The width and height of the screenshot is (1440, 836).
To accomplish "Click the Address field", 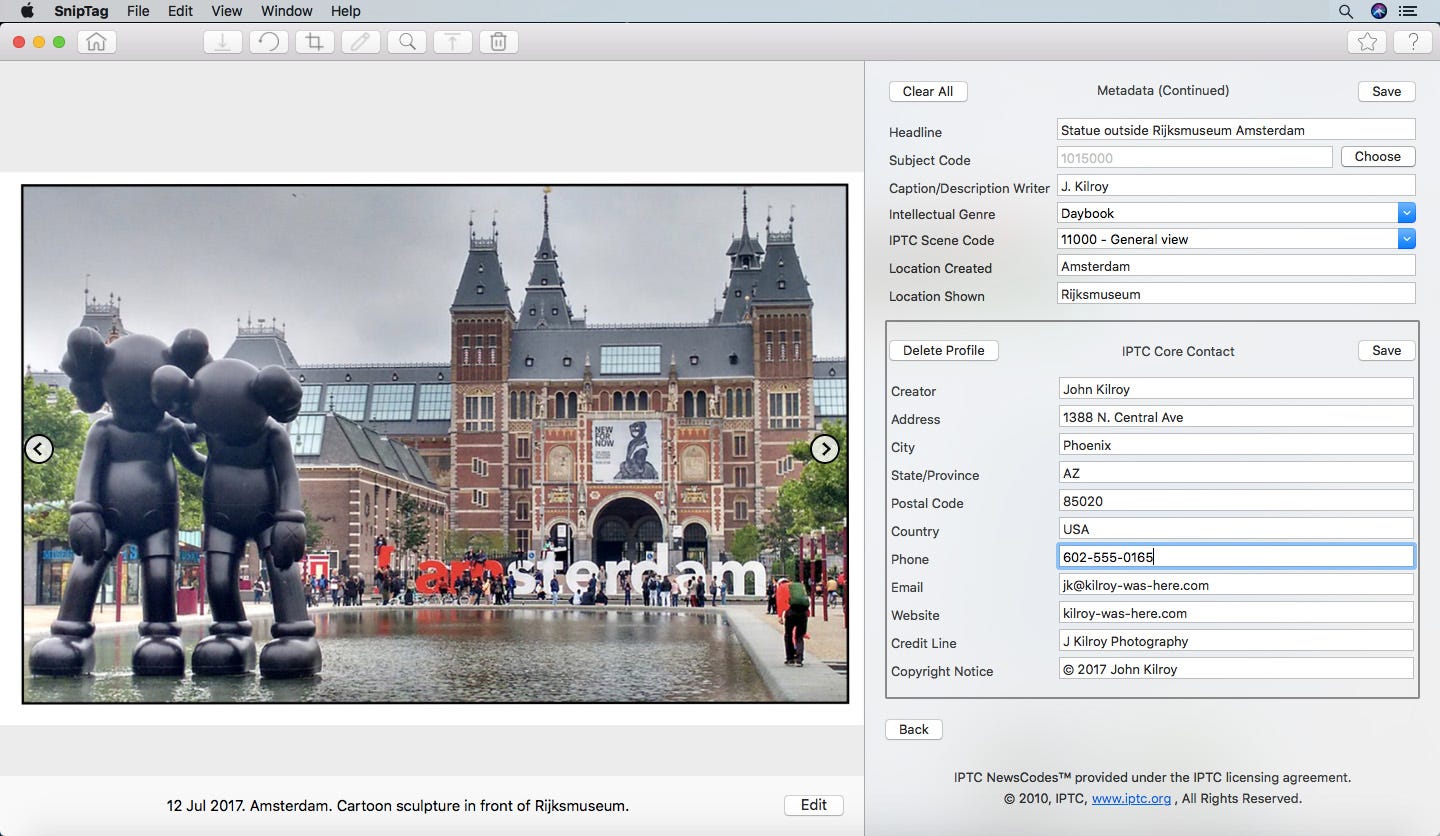I will point(1236,416).
